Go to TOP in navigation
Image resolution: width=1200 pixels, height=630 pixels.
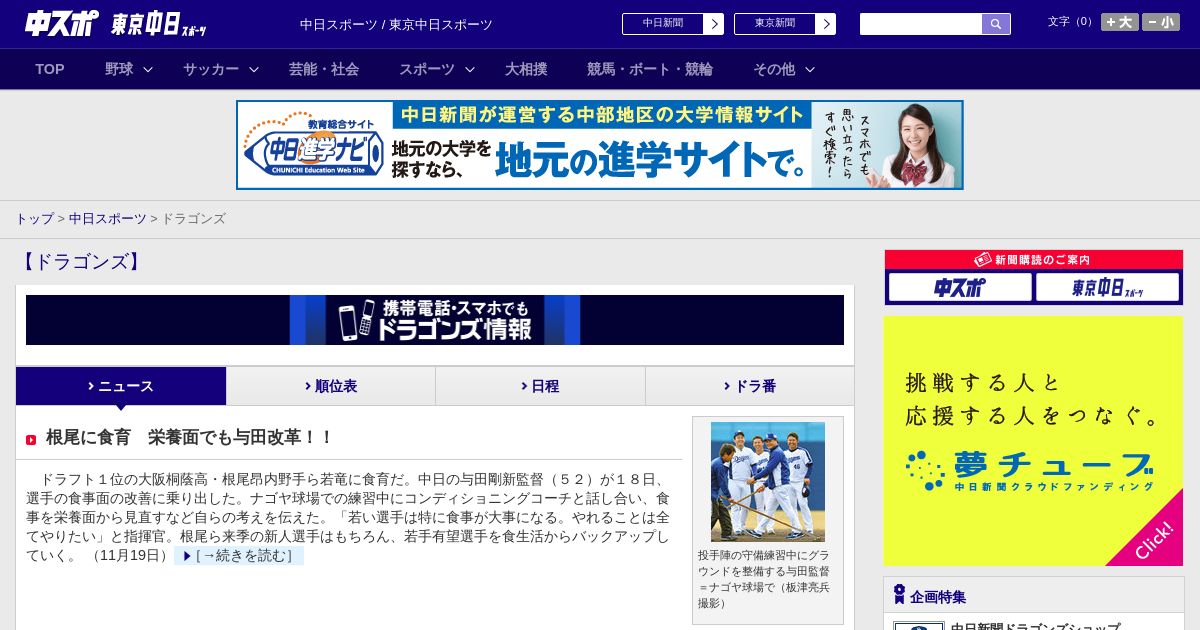(50, 69)
